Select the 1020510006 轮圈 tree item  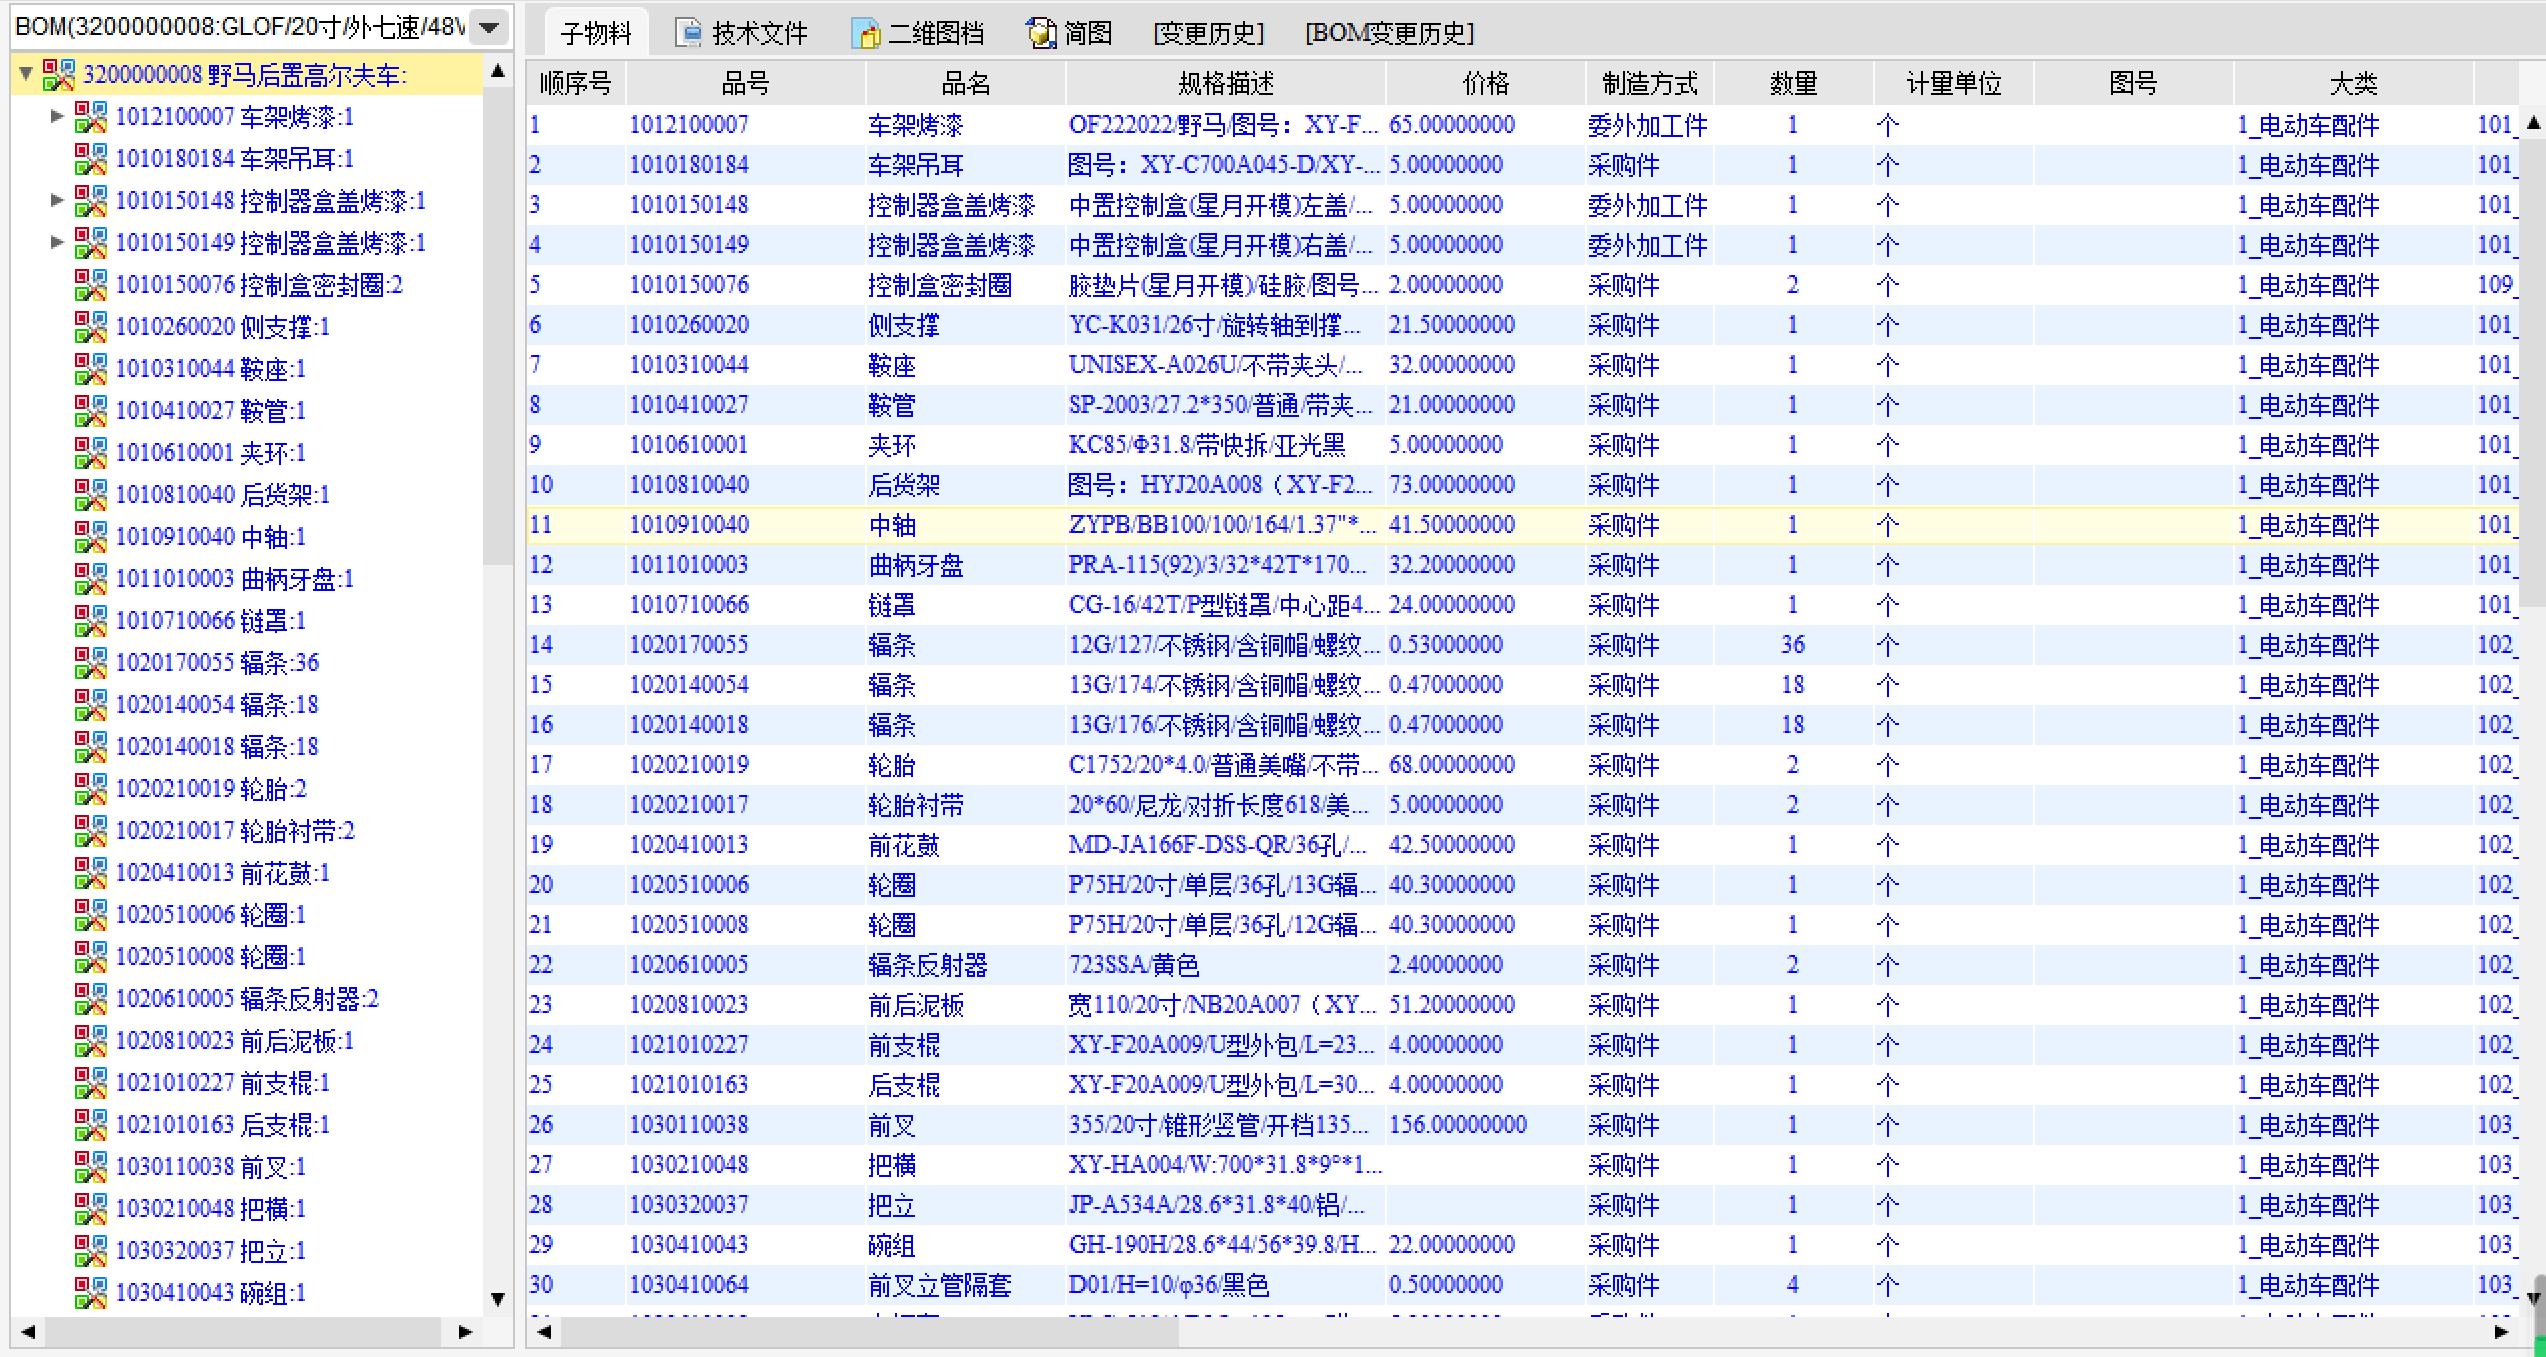pos(210,915)
